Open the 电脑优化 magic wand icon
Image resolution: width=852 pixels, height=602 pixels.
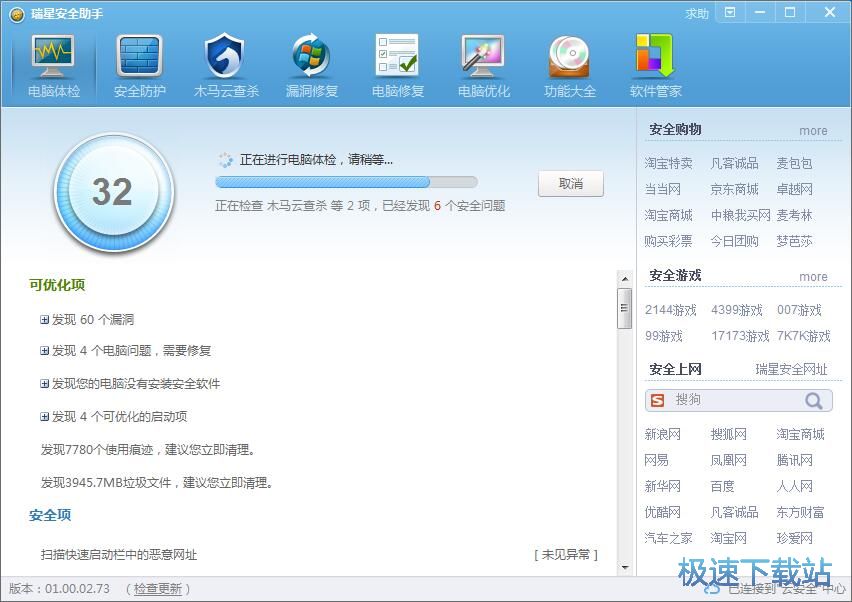[484, 55]
